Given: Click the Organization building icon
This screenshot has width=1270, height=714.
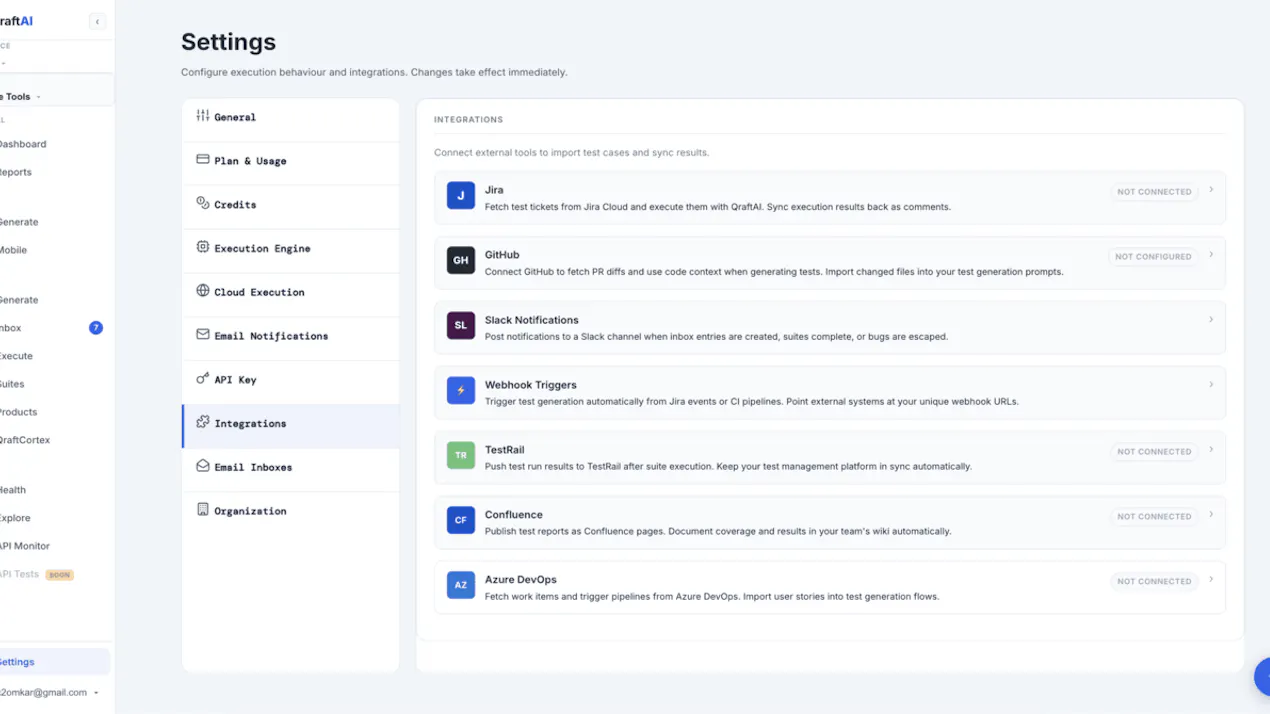Looking at the screenshot, I should click(x=203, y=510).
